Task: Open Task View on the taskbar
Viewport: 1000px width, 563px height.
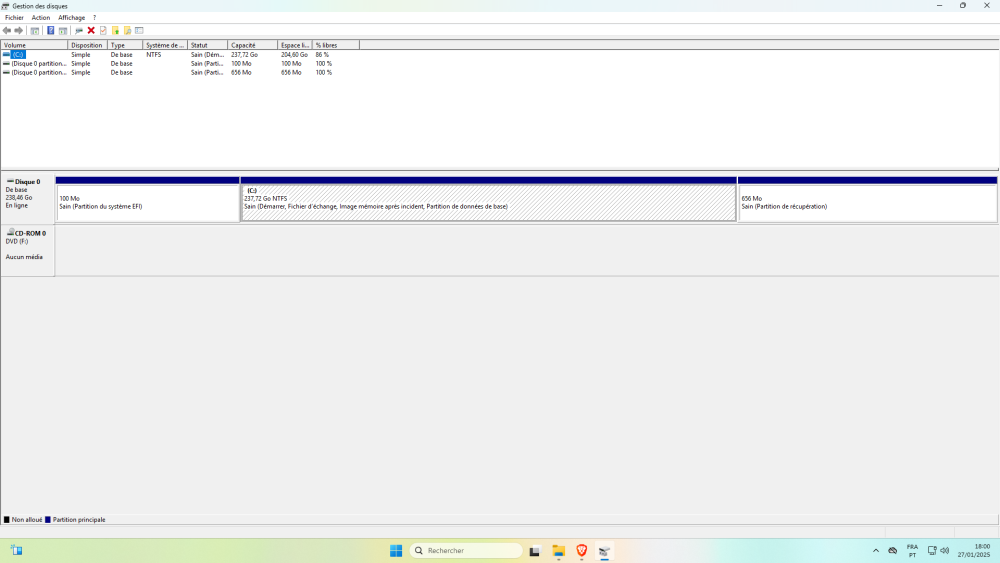Action: 534,551
